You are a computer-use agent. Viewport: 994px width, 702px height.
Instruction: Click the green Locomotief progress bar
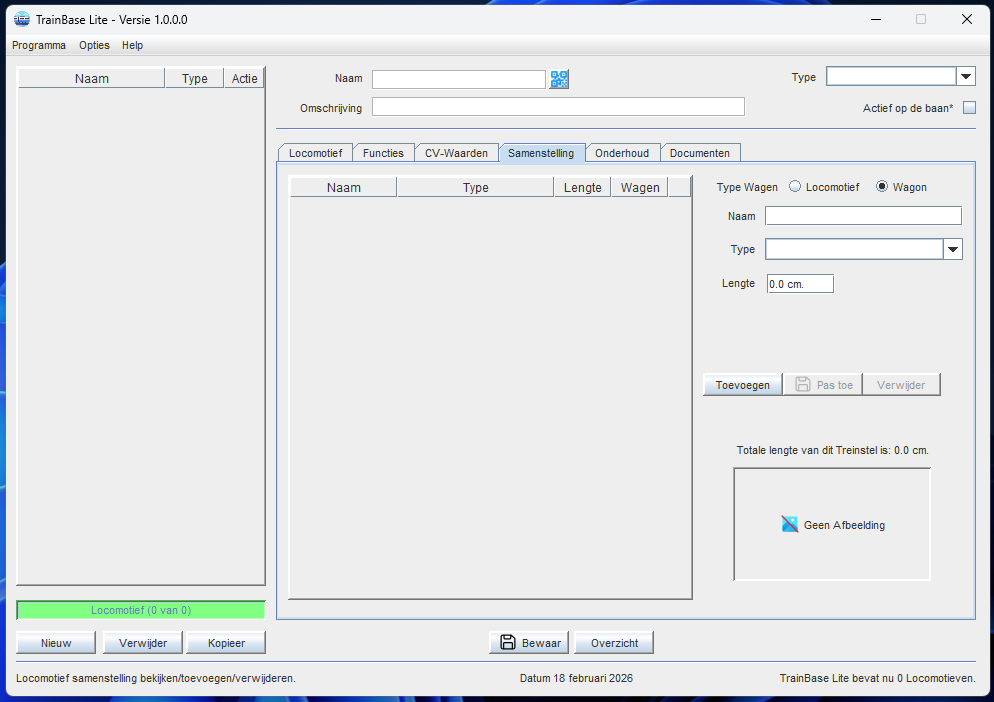(x=141, y=610)
